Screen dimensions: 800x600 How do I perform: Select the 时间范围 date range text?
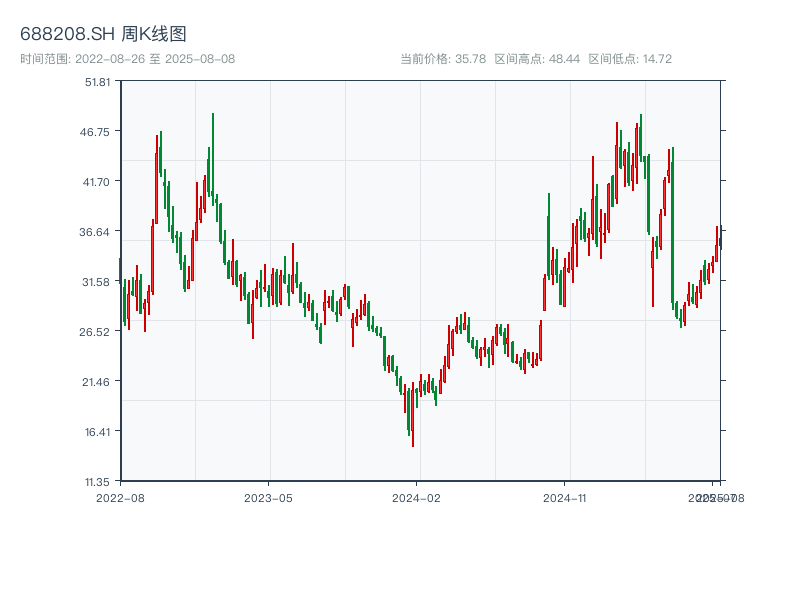click(x=127, y=59)
